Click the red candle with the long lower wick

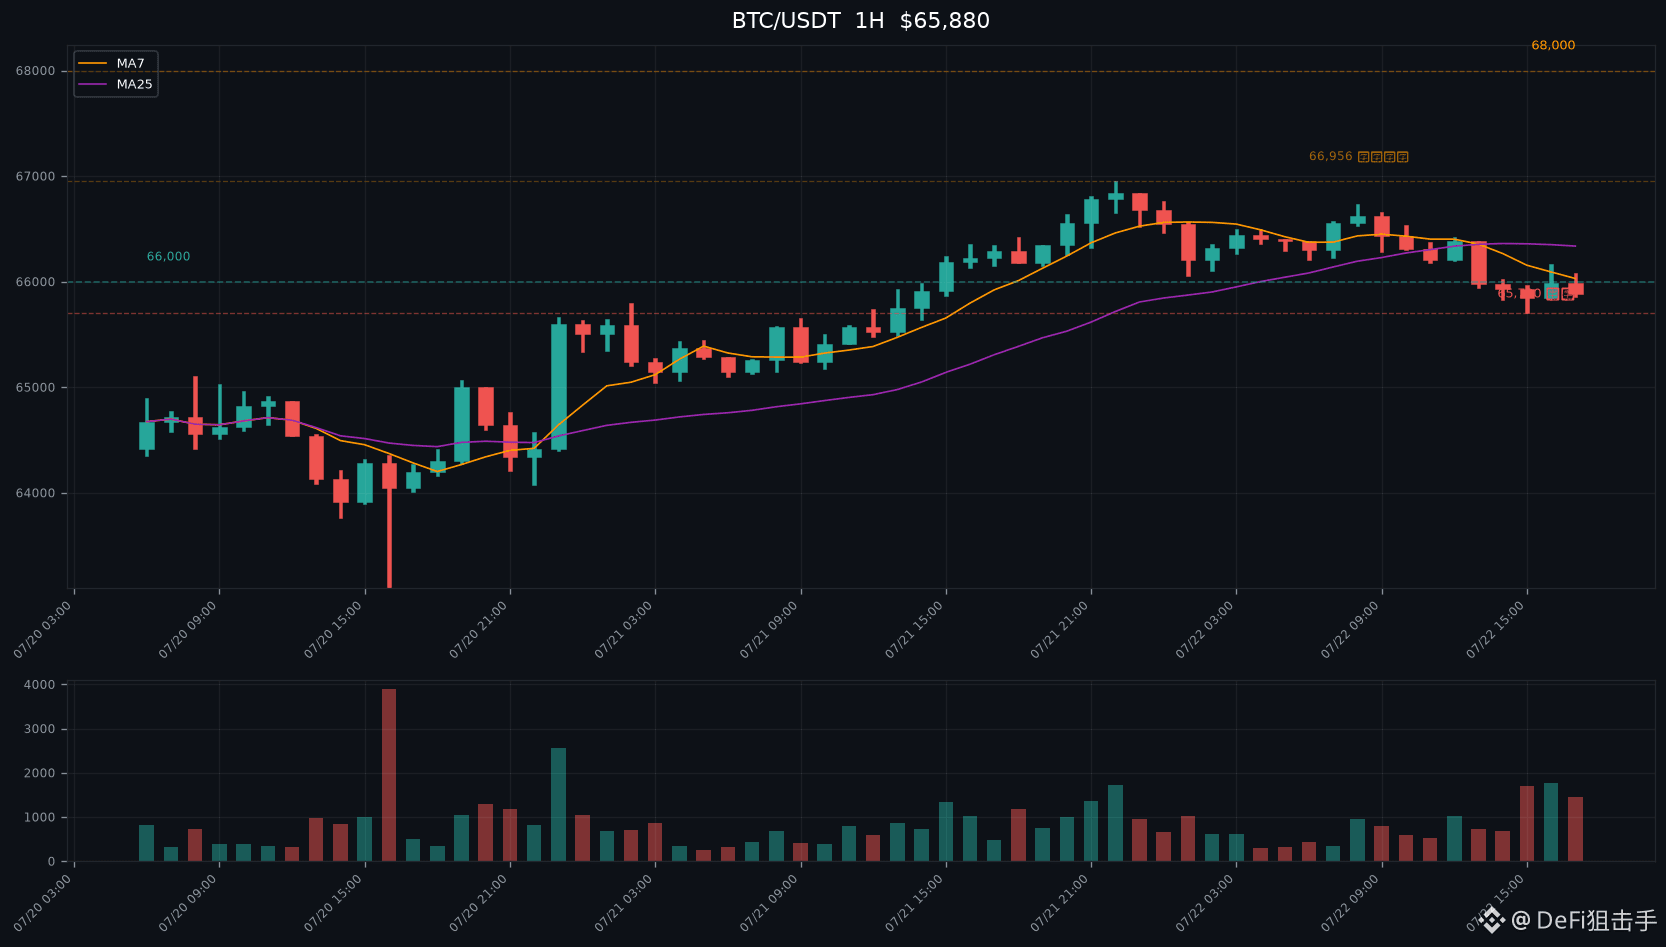[x=389, y=475]
